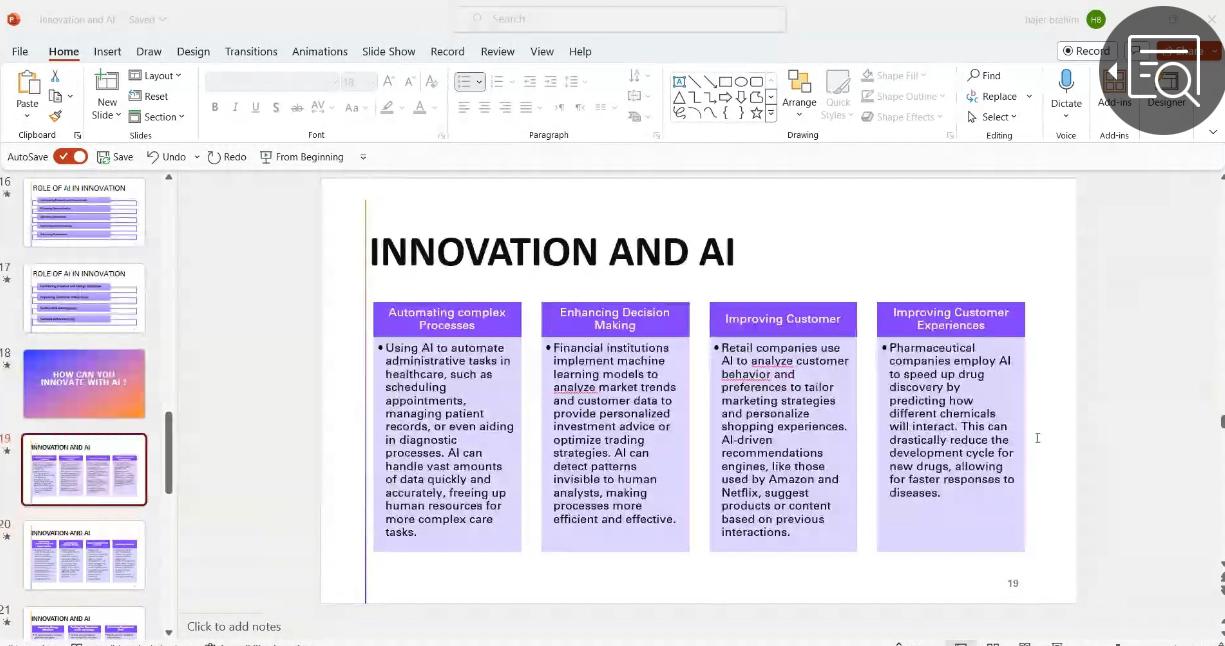Click the New Slide icon
Viewport: 1225px width, 646px height.
point(106,82)
